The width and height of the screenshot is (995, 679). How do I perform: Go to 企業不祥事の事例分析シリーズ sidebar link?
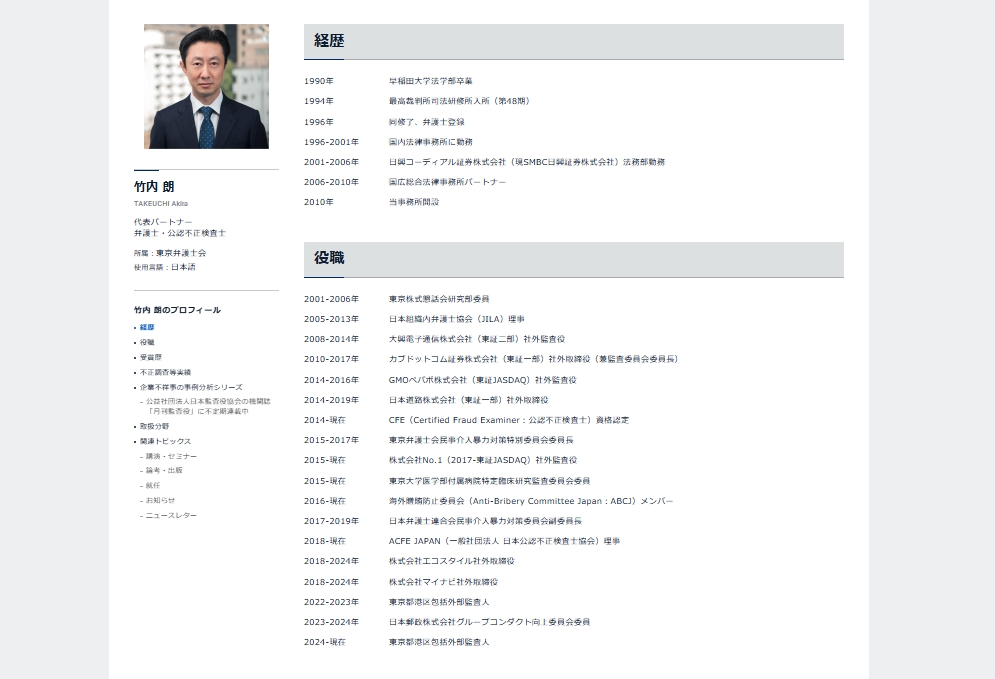coord(191,387)
